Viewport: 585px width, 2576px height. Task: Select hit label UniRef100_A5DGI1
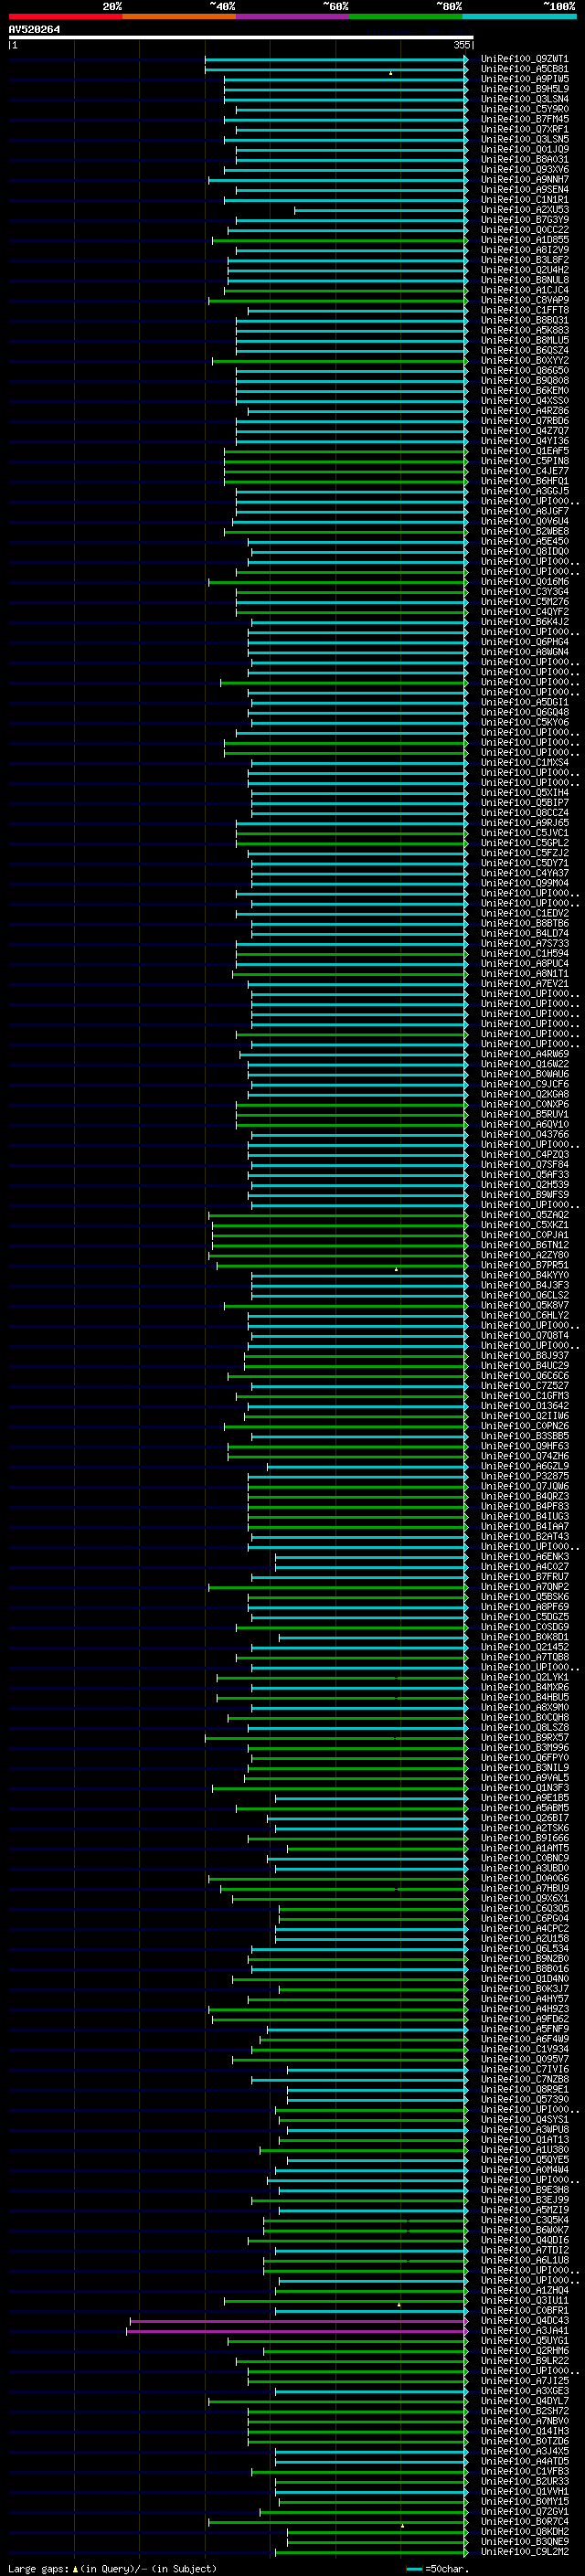[524, 702]
